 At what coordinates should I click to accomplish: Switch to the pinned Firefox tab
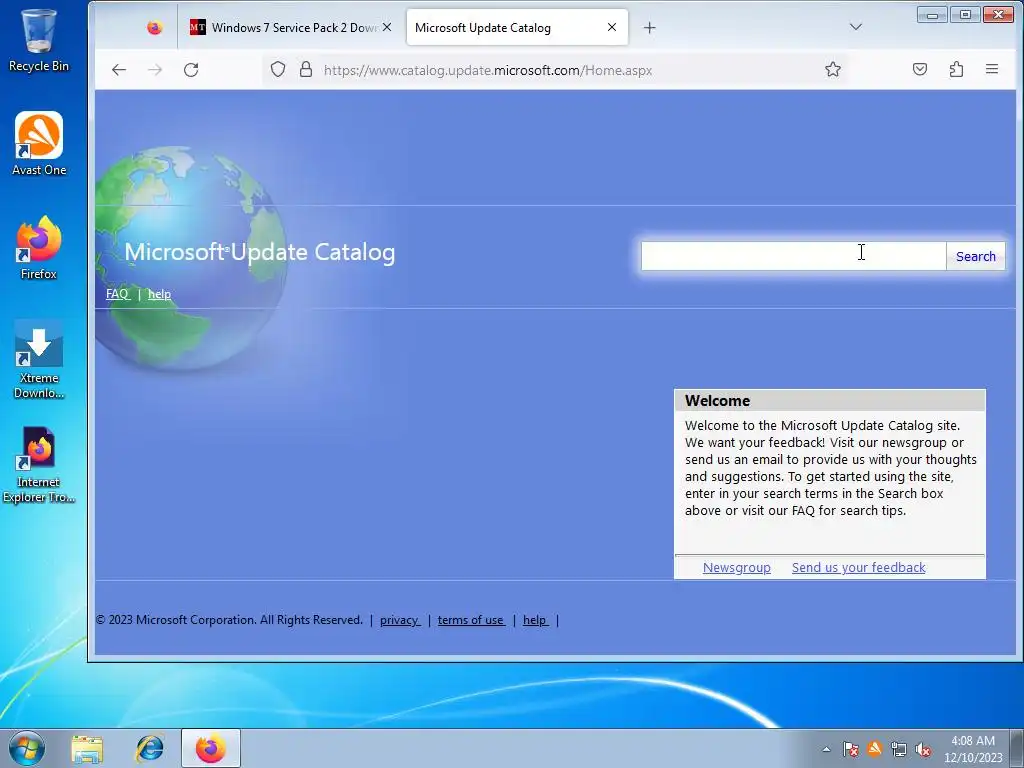155,27
